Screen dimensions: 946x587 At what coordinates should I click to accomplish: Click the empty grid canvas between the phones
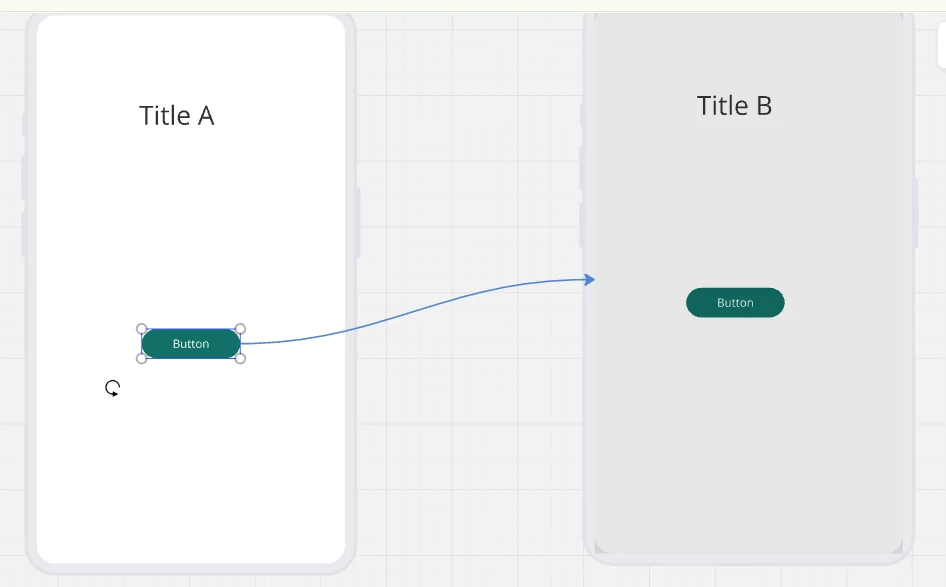click(x=471, y=422)
